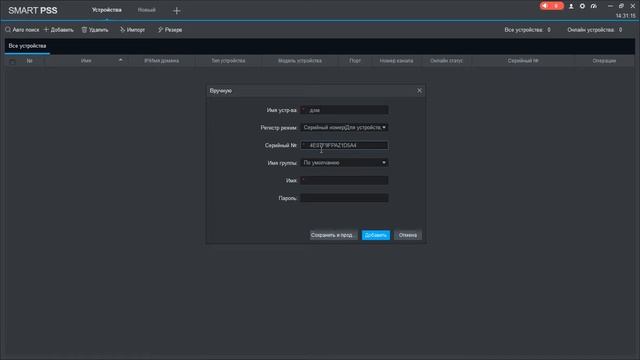Switch to the Устройства tab

click(107, 10)
